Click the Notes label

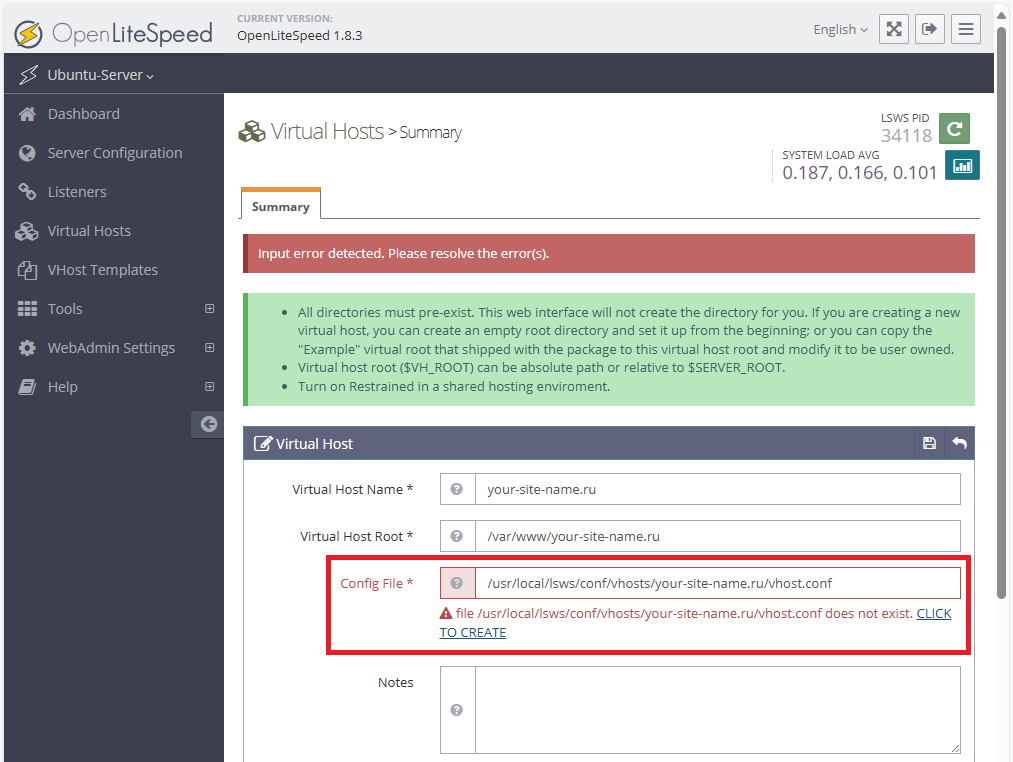click(x=395, y=683)
